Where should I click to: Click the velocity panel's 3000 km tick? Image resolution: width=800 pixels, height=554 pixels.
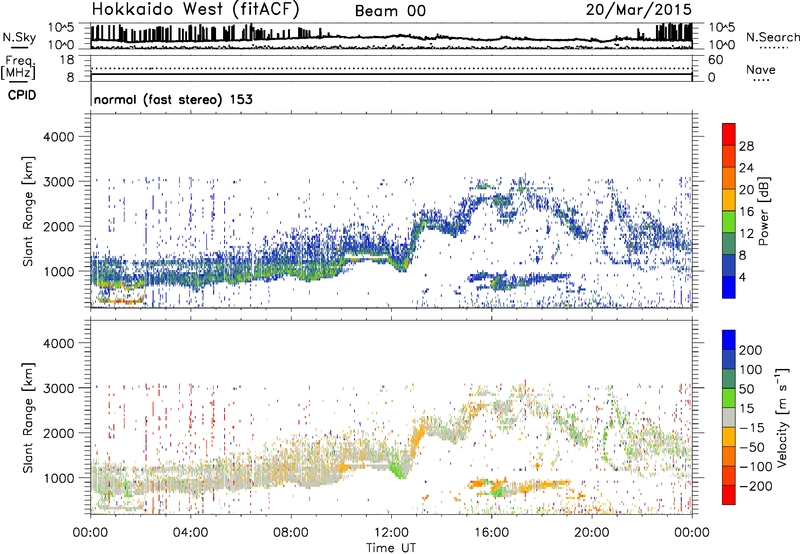[59, 388]
